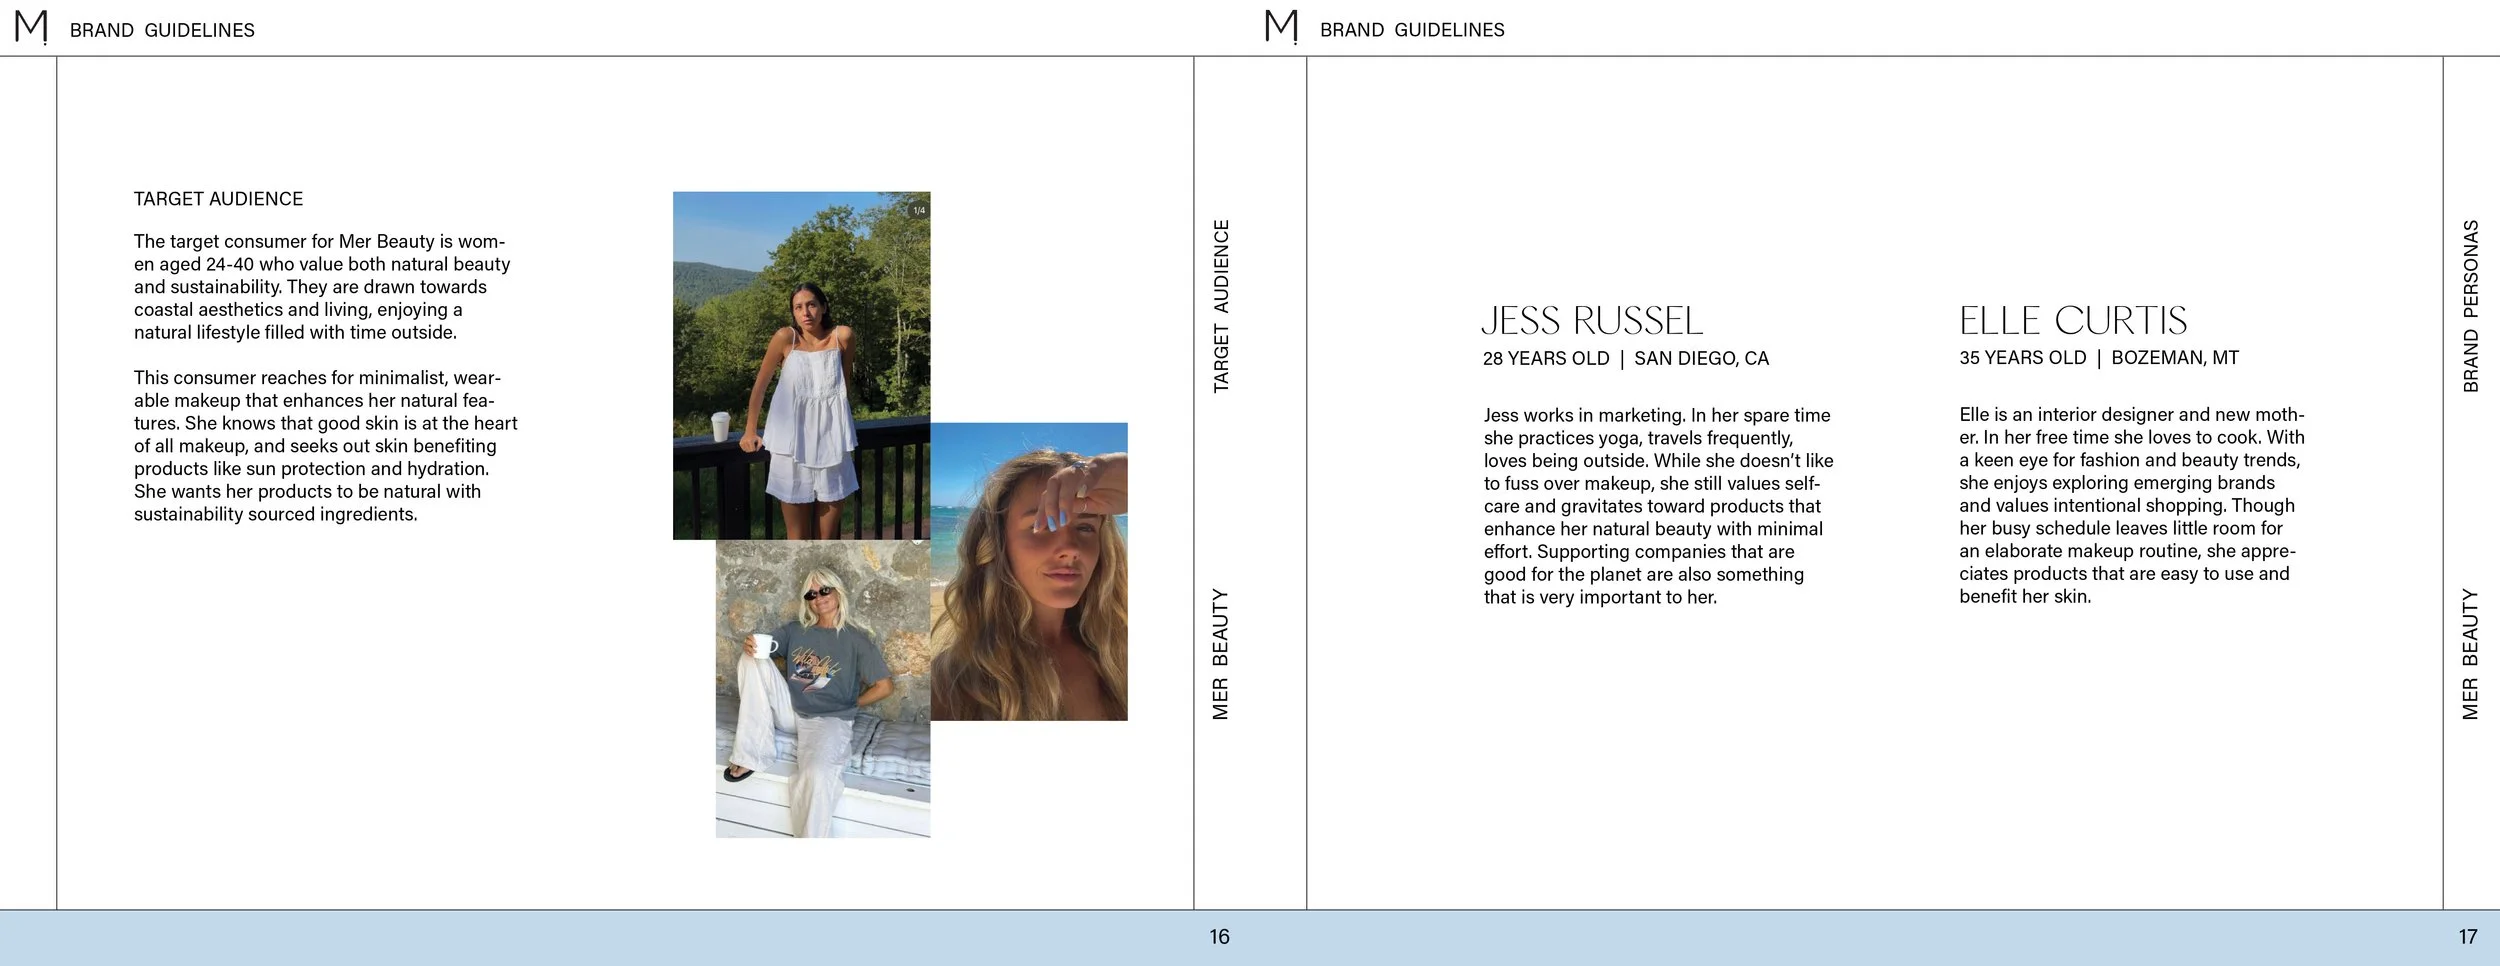Click left page BRAND GUIDELINES header text
Screen dimensions: 2500x966
pyautogui.click(x=162, y=31)
